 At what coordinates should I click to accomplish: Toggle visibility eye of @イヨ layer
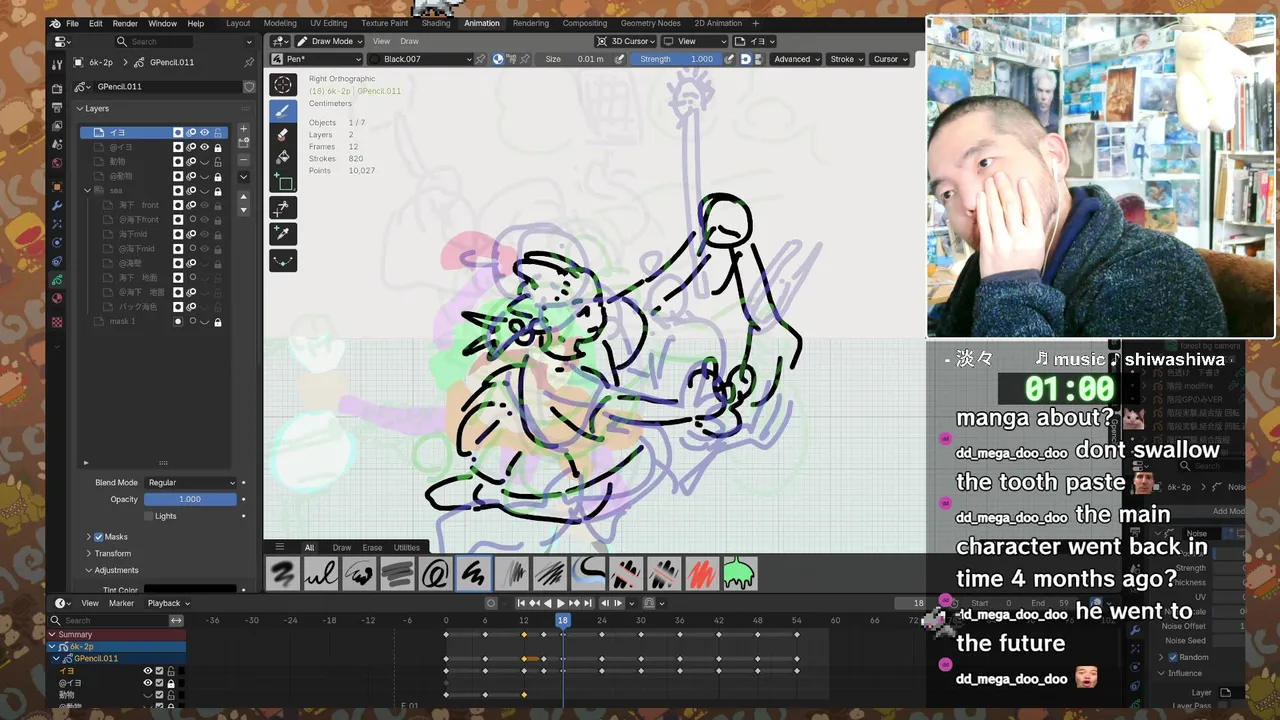(205, 147)
